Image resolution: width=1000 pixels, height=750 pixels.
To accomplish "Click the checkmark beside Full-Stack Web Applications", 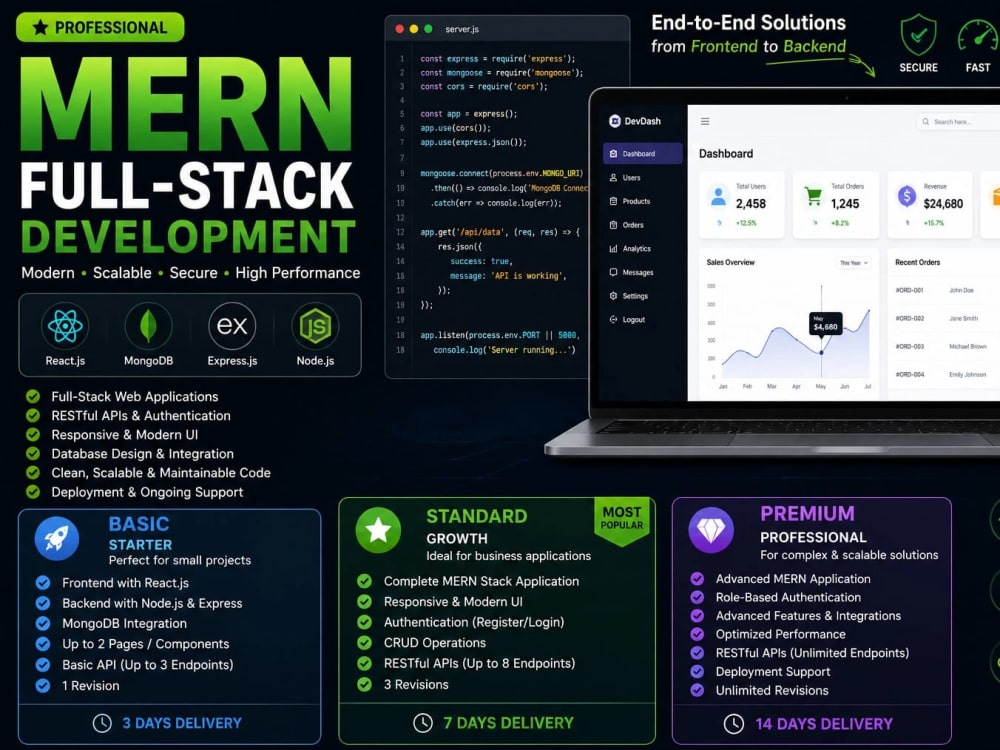I will click(x=33, y=396).
